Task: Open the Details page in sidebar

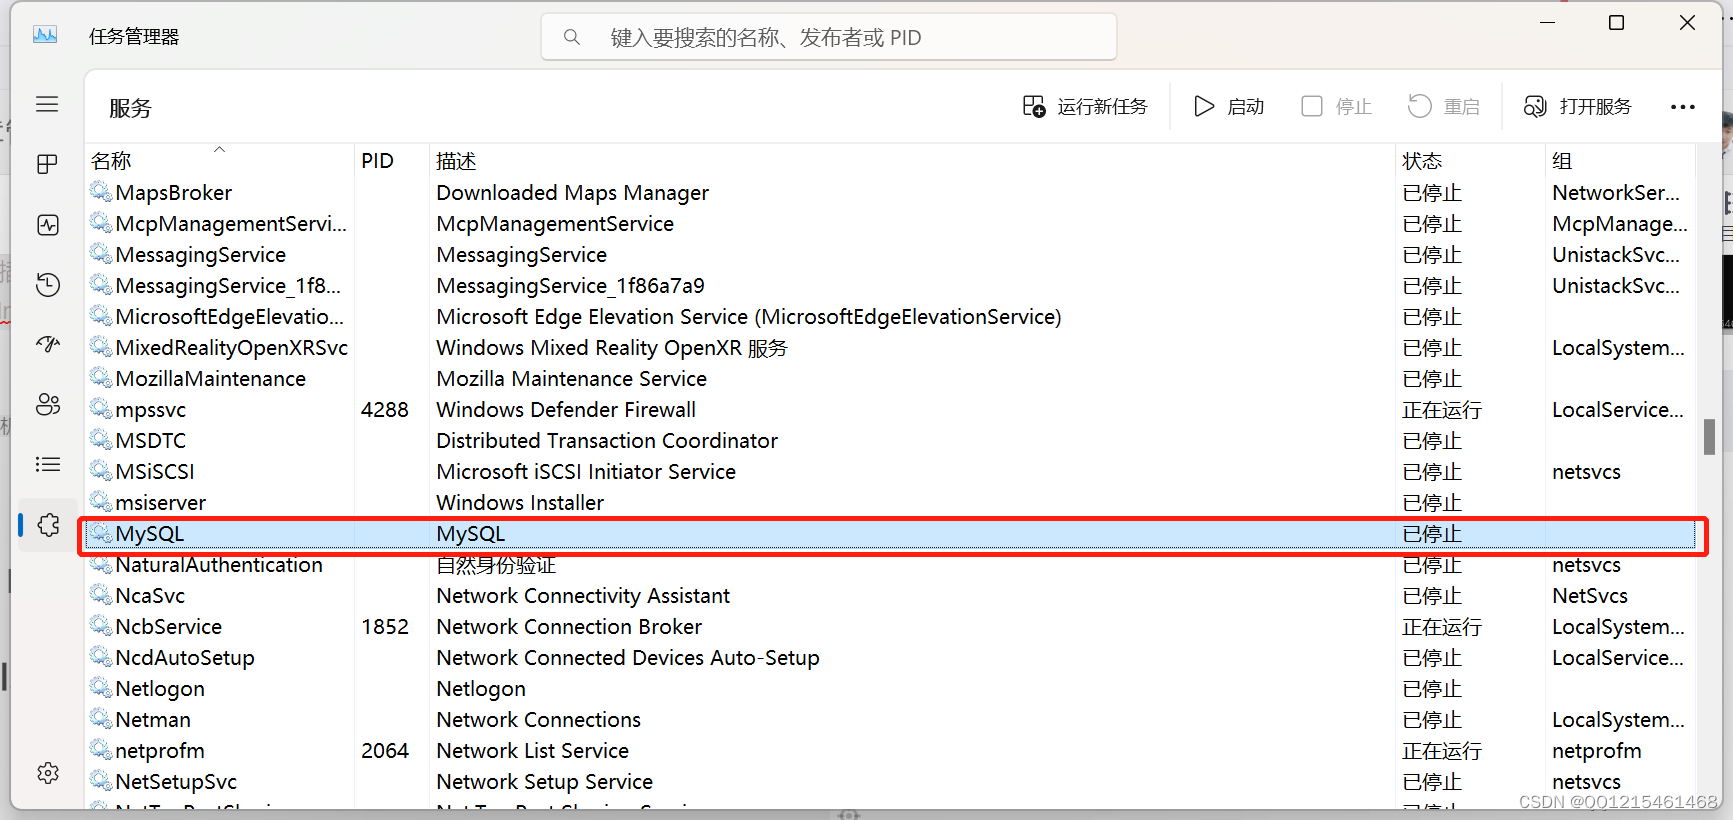Action: [x=47, y=464]
